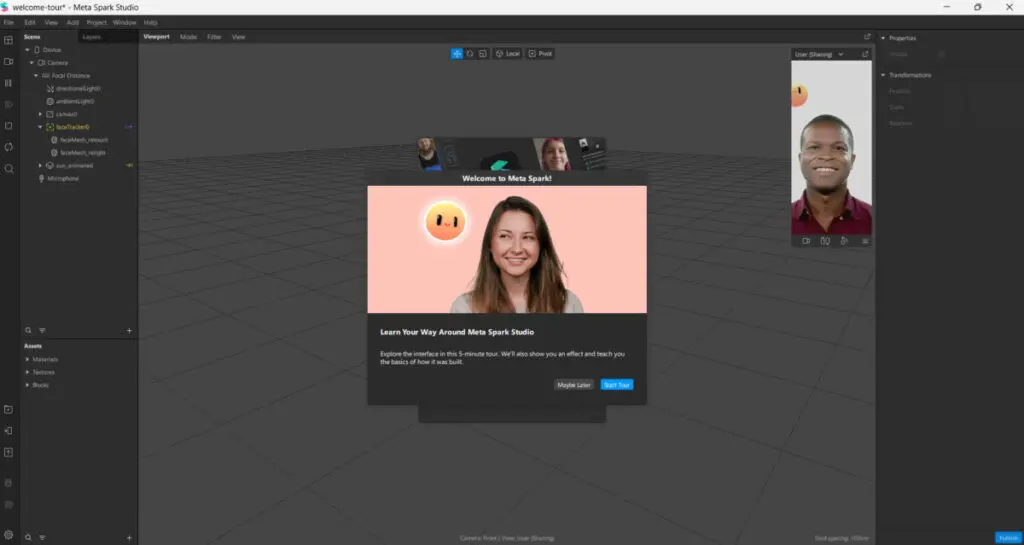Click the stop square icon in left sidebar

pos(8,125)
